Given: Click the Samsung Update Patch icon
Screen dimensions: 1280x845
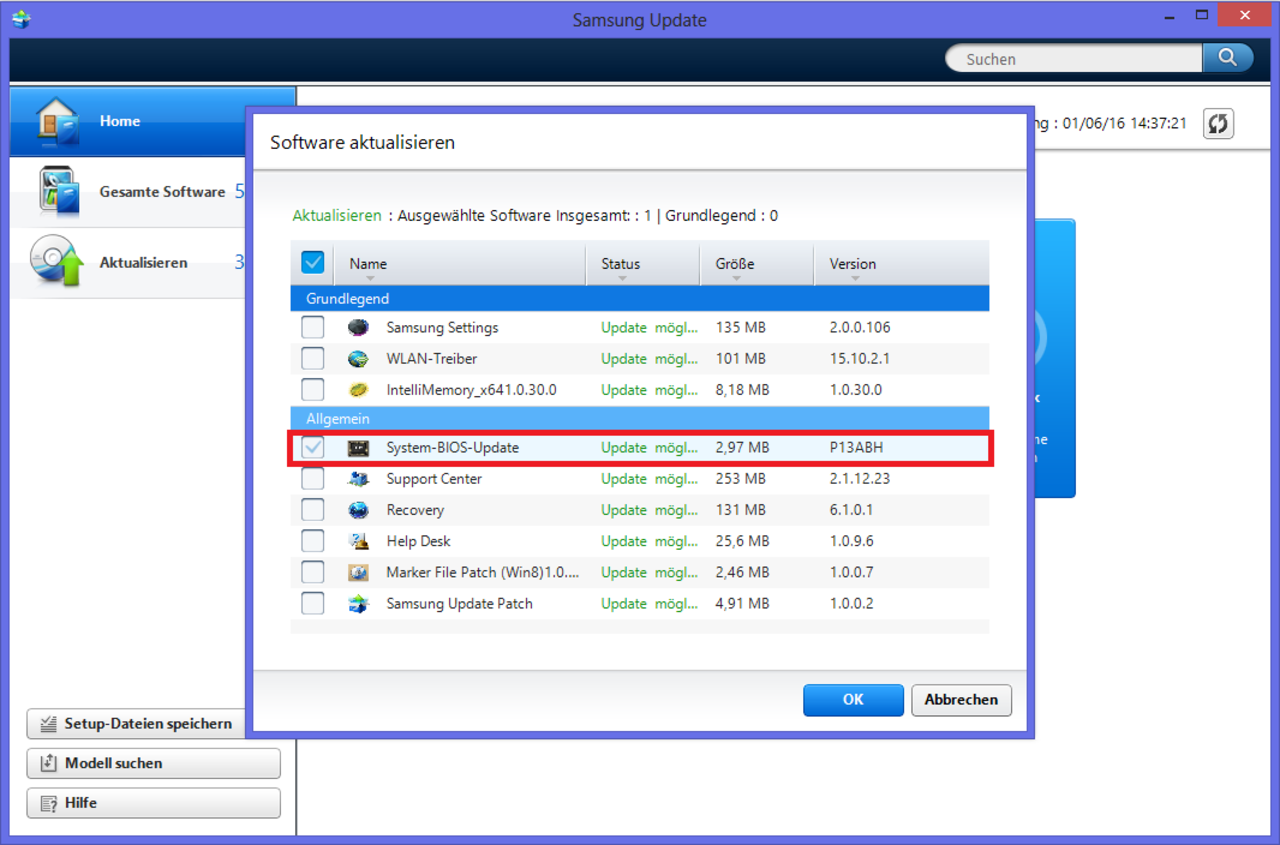Looking at the screenshot, I should click(358, 604).
